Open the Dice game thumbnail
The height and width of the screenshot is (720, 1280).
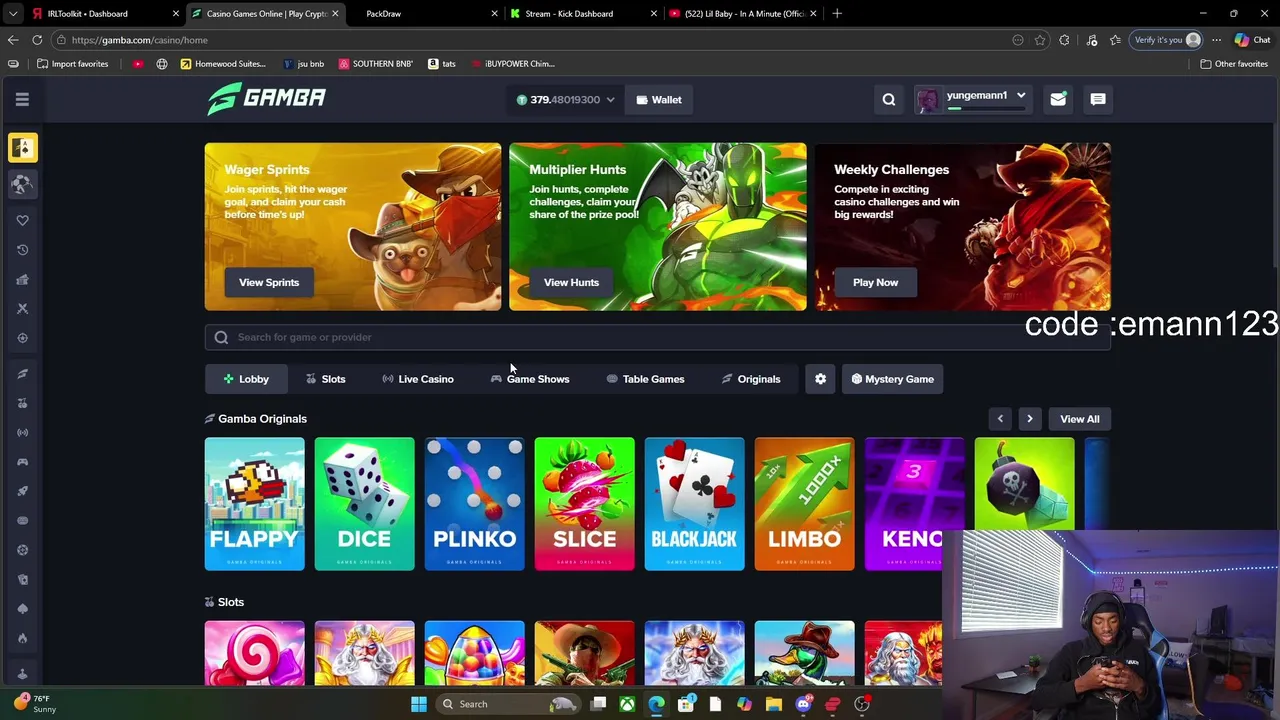[x=364, y=504]
